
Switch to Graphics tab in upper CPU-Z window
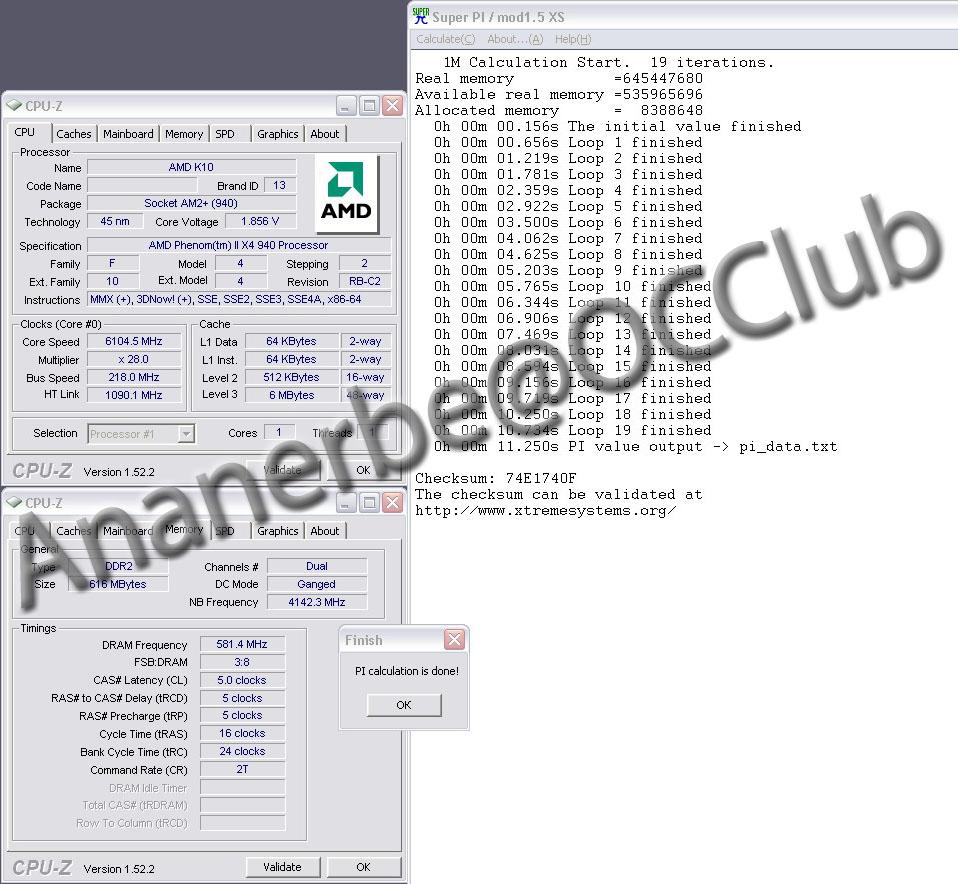pos(278,134)
